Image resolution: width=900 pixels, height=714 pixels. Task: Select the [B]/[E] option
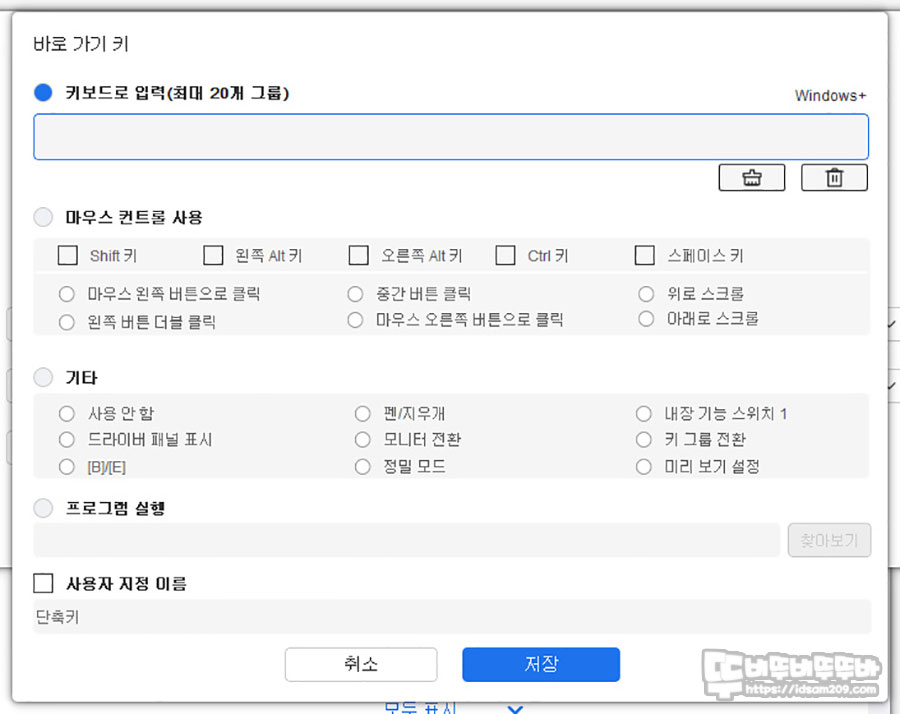pos(67,467)
